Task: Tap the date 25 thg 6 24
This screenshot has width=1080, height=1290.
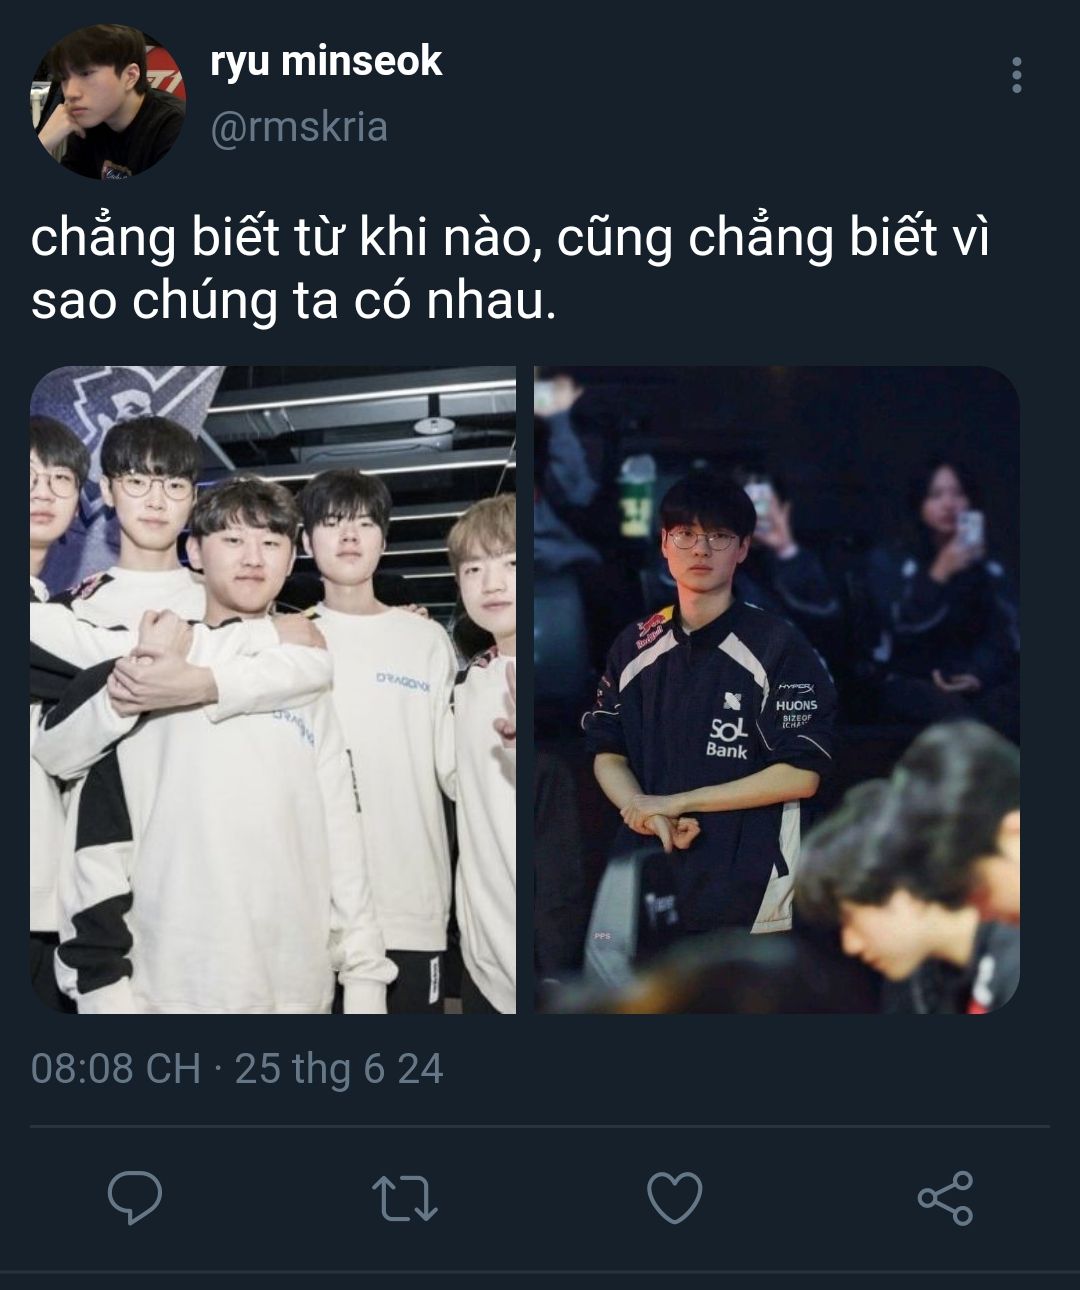Action: (x=339, y=1068)
